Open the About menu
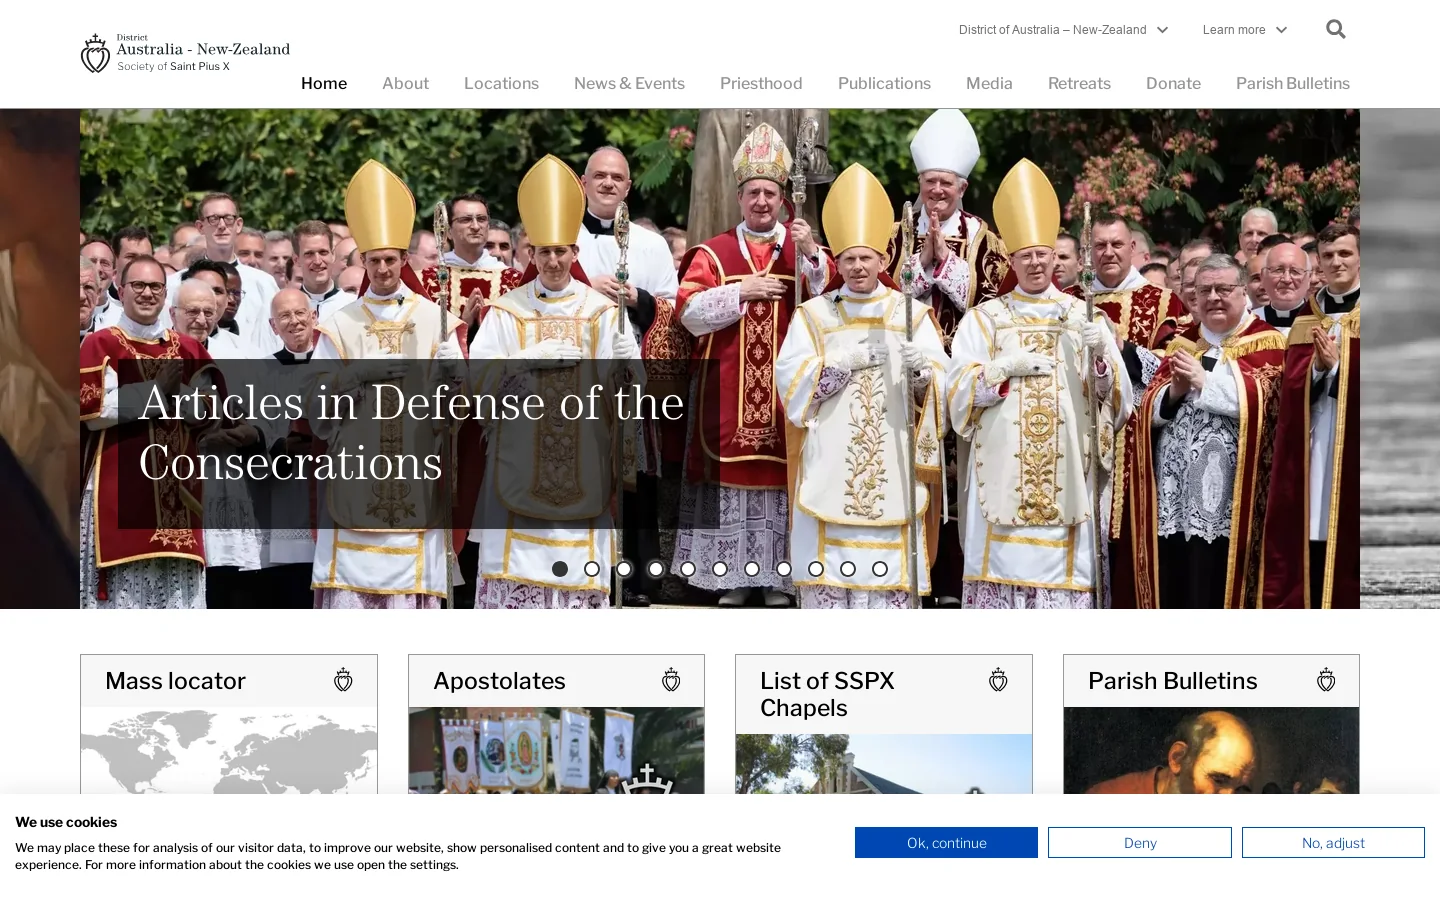Viewport: 1440px width, 900px height. pyautogui.click(x=405, y=84)
